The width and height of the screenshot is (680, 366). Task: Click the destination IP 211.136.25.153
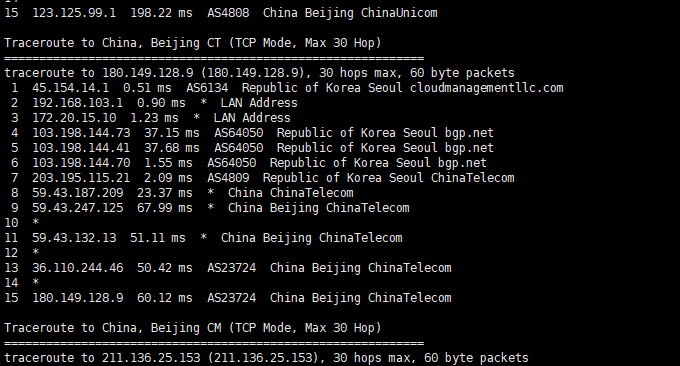[151, 358]
